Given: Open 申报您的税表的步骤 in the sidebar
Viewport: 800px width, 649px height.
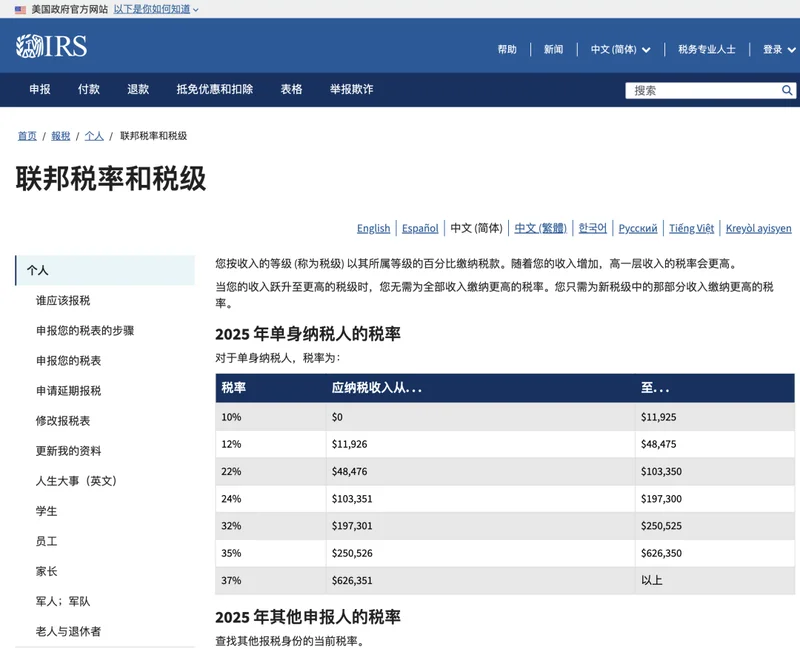Looking at the screenshot, I should 85,331.
